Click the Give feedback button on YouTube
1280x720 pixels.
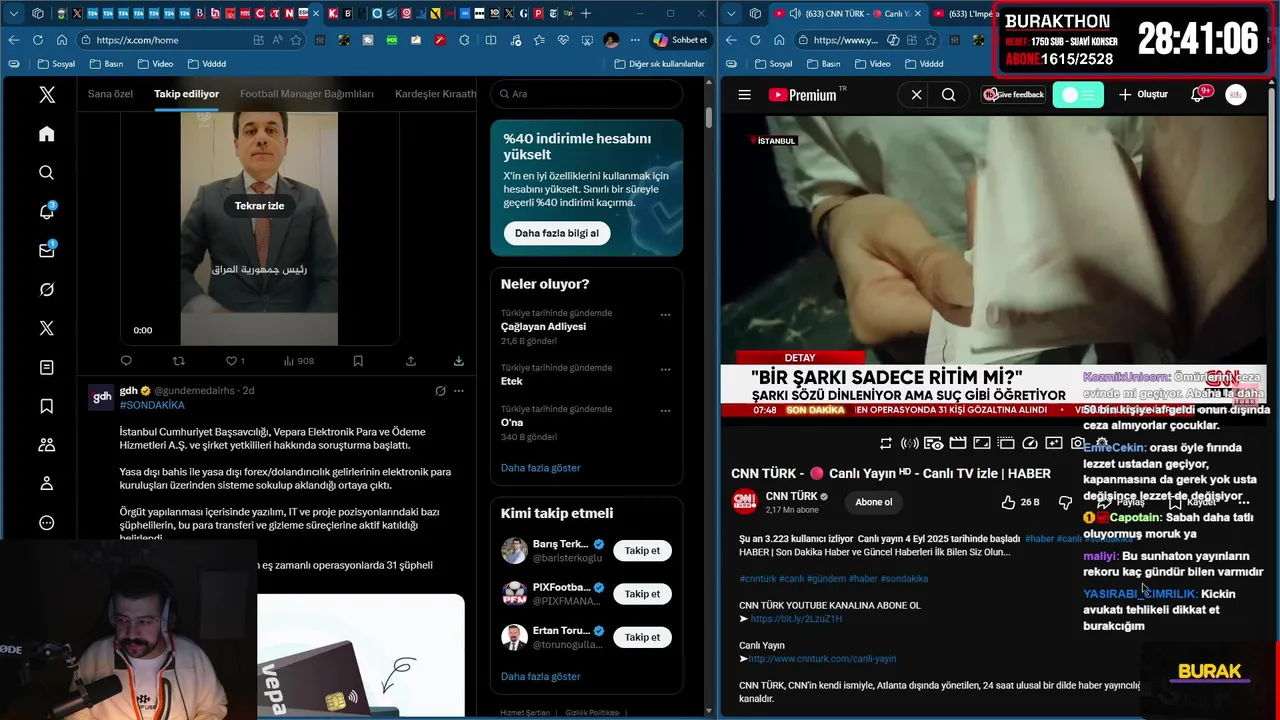(1014, 95)
